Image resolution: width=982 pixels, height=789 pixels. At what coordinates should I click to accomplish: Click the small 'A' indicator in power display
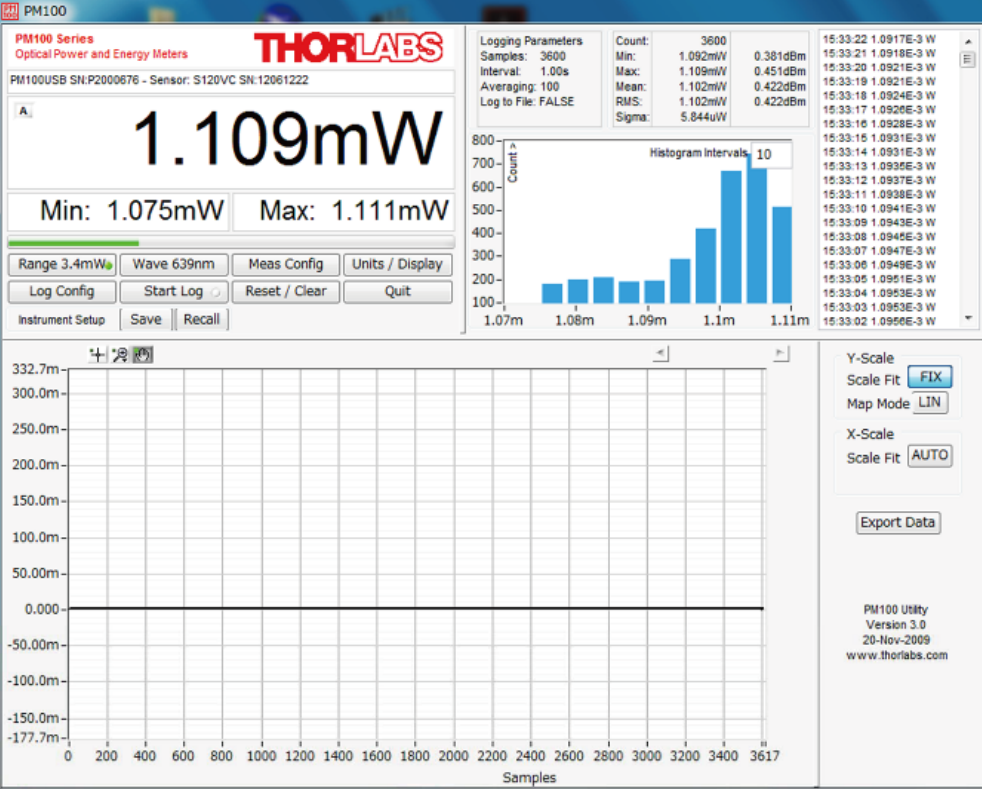(24, 111)
